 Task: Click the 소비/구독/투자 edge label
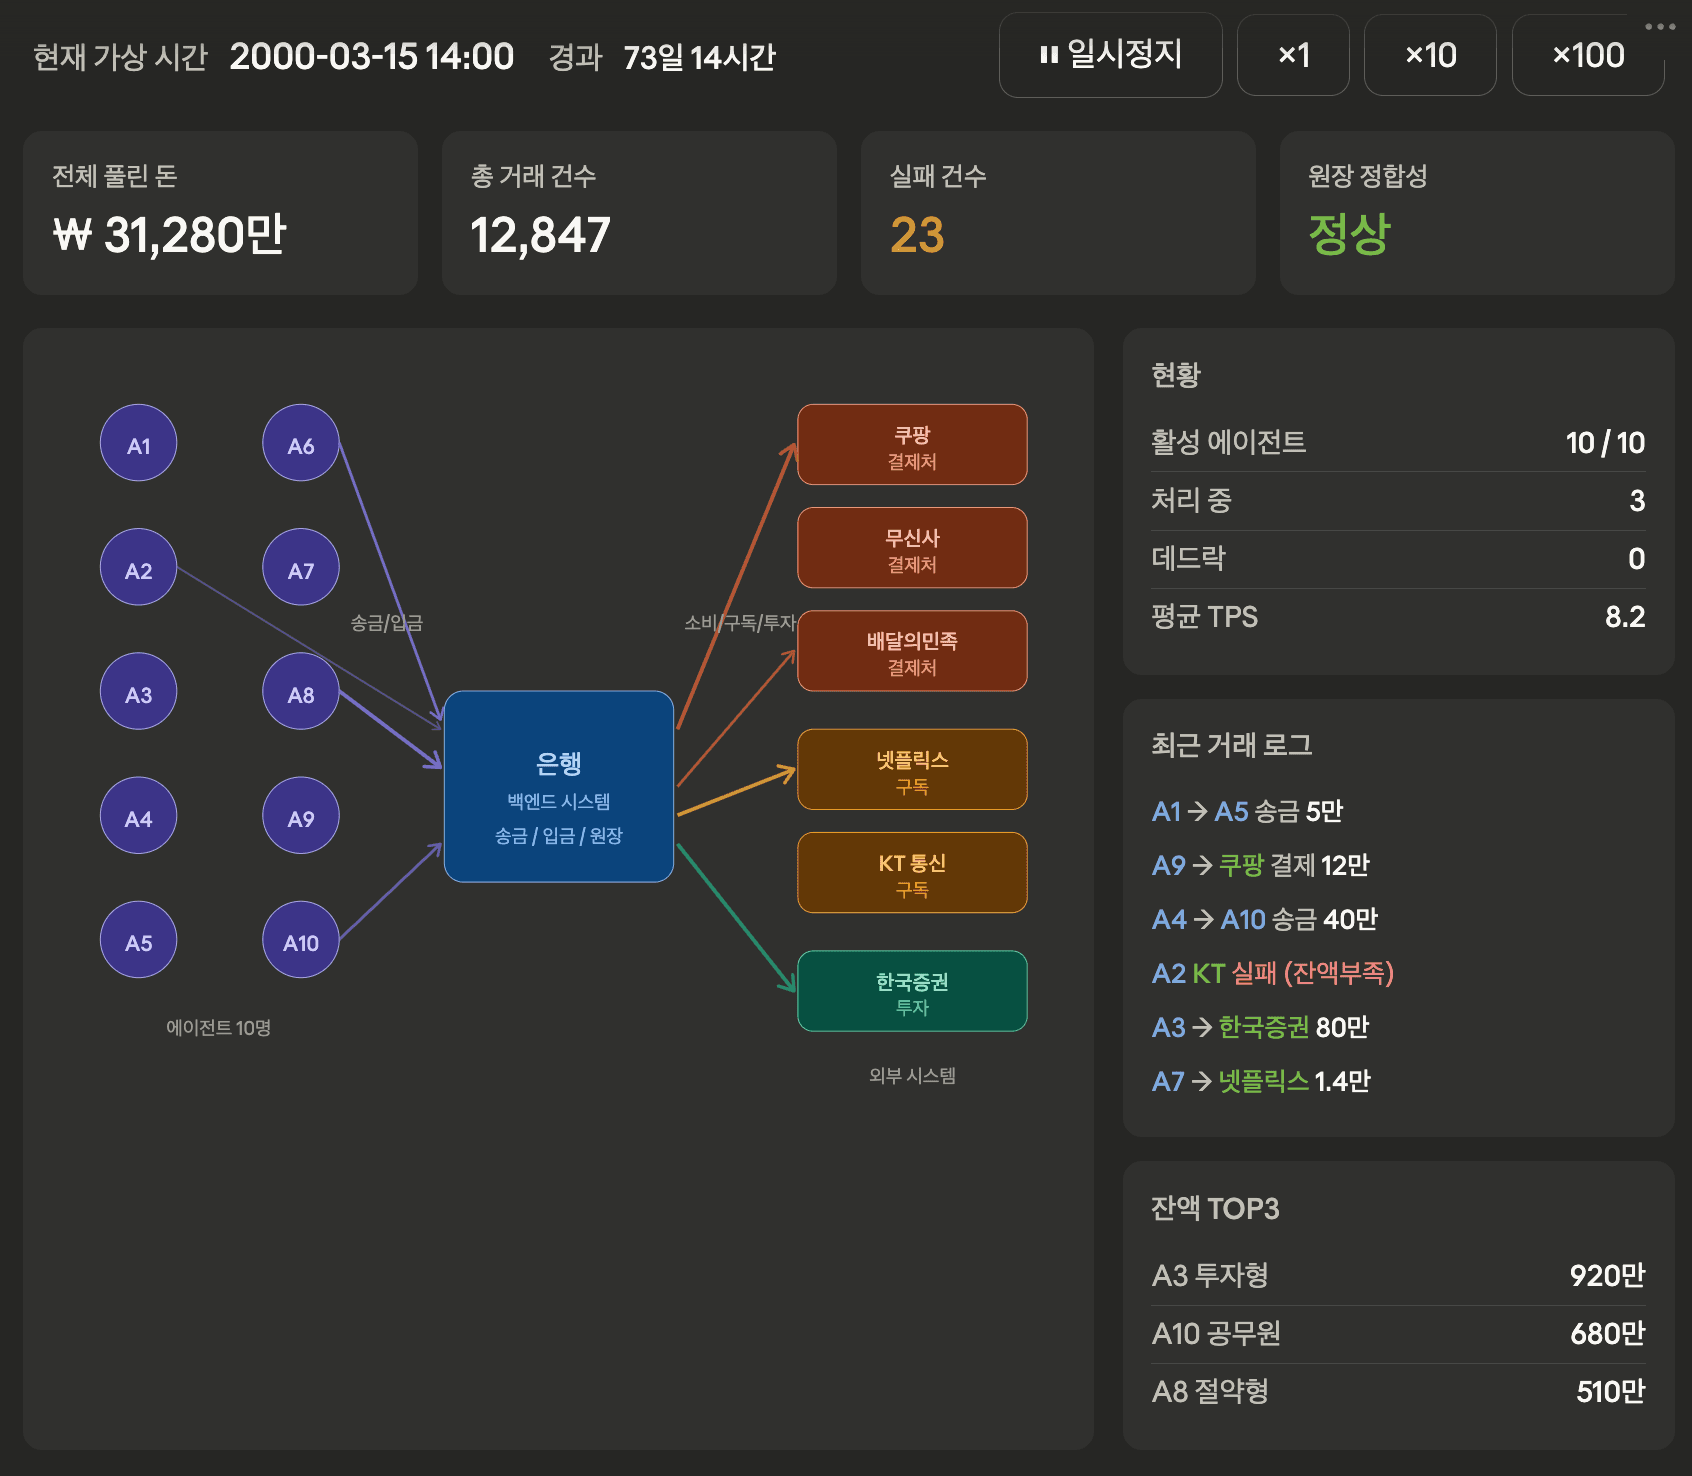(x=740, y=623)
